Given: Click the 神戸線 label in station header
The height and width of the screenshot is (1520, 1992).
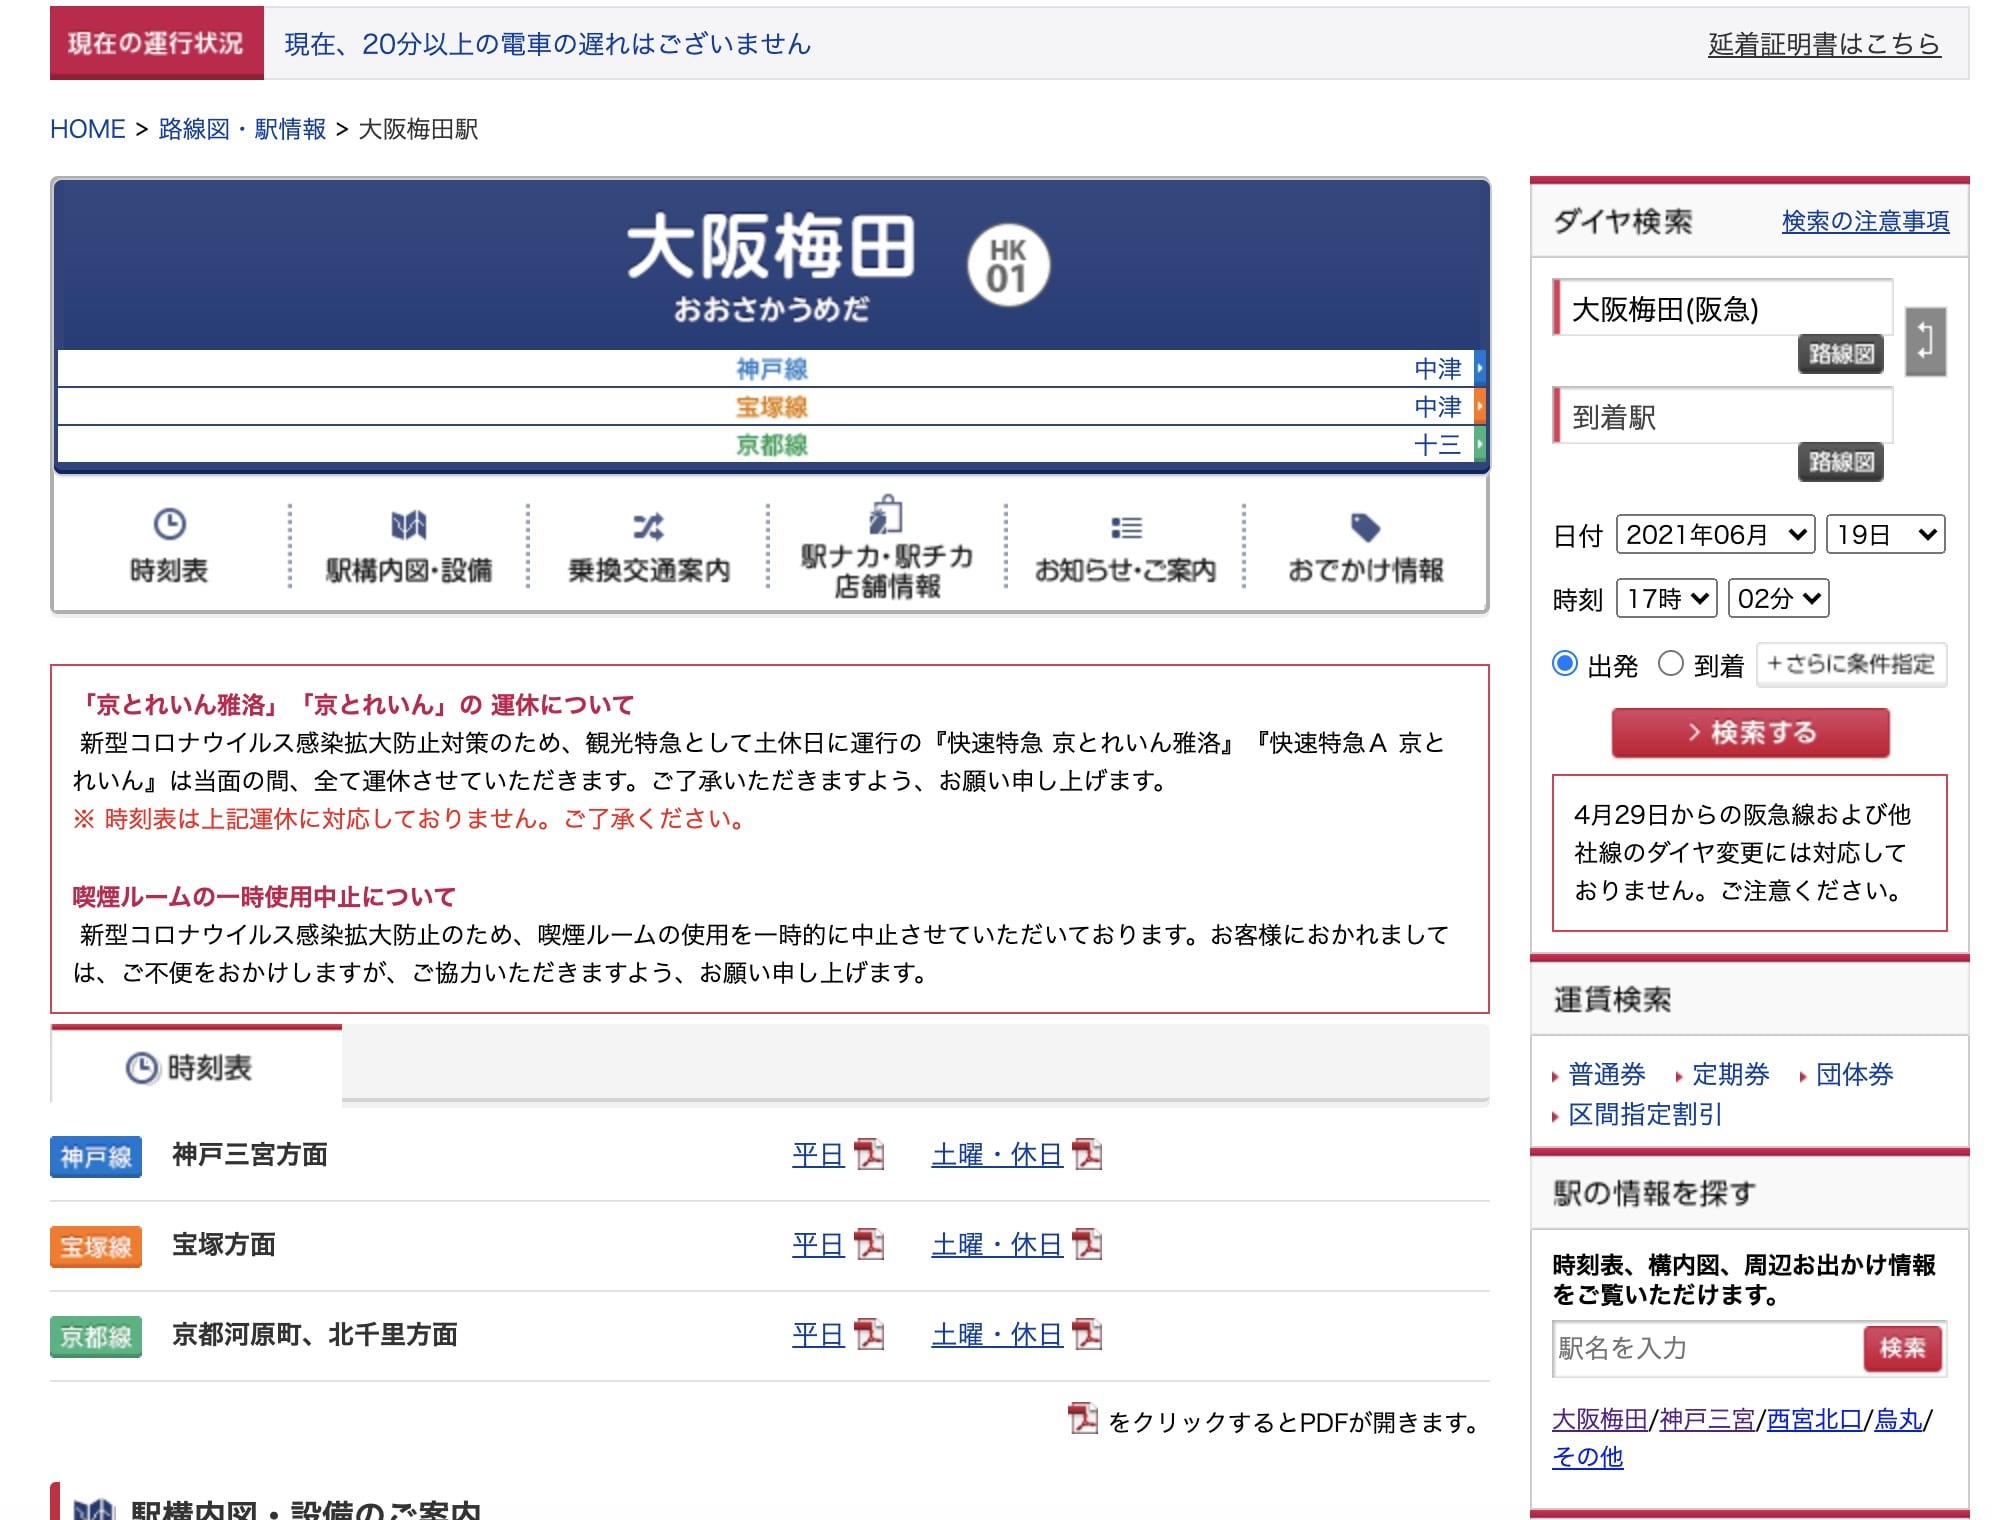Looking at the screenshot, I should pyautogui.click(x=772, y=368).
